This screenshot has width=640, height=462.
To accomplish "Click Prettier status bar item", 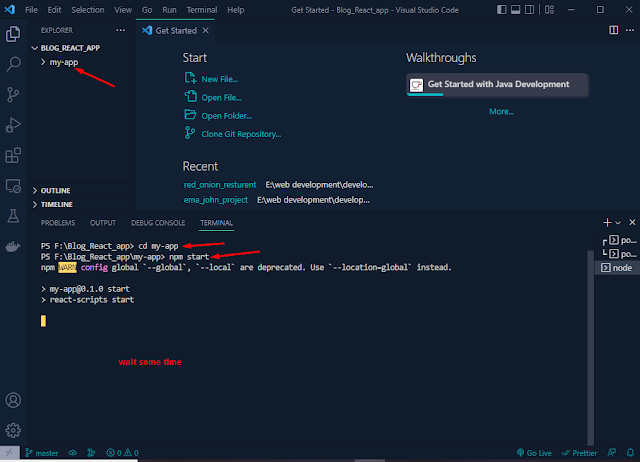I will pos(580,453).
